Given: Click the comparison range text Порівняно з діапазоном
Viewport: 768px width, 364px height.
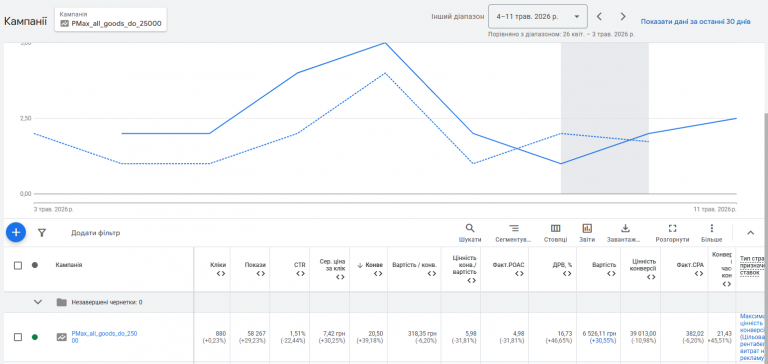Looking at the screenshot, I should (562, 35).
